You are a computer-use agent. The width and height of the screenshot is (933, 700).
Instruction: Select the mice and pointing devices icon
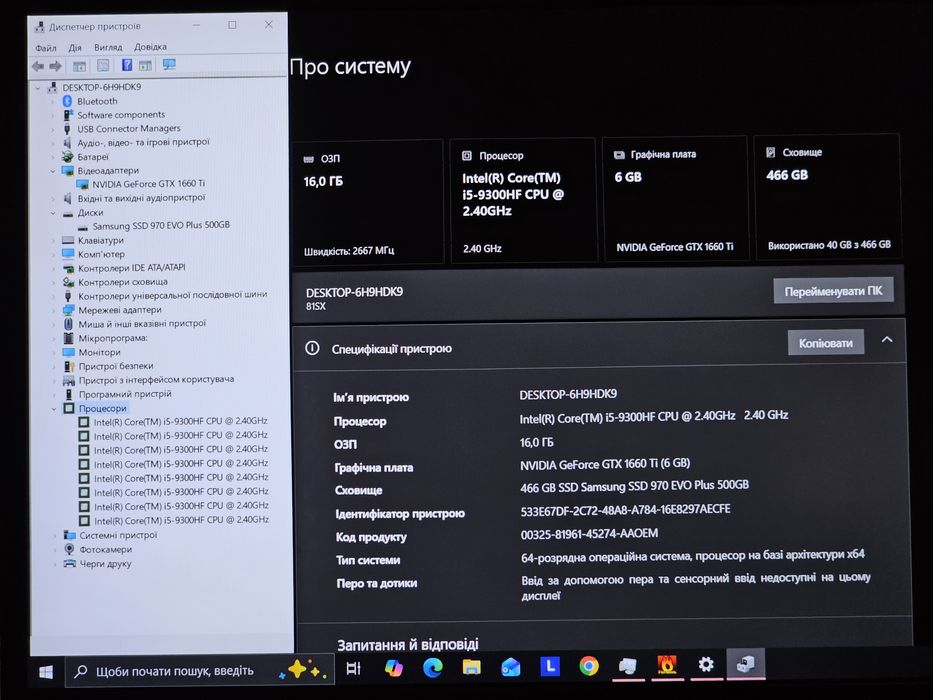tap(68, 324)
